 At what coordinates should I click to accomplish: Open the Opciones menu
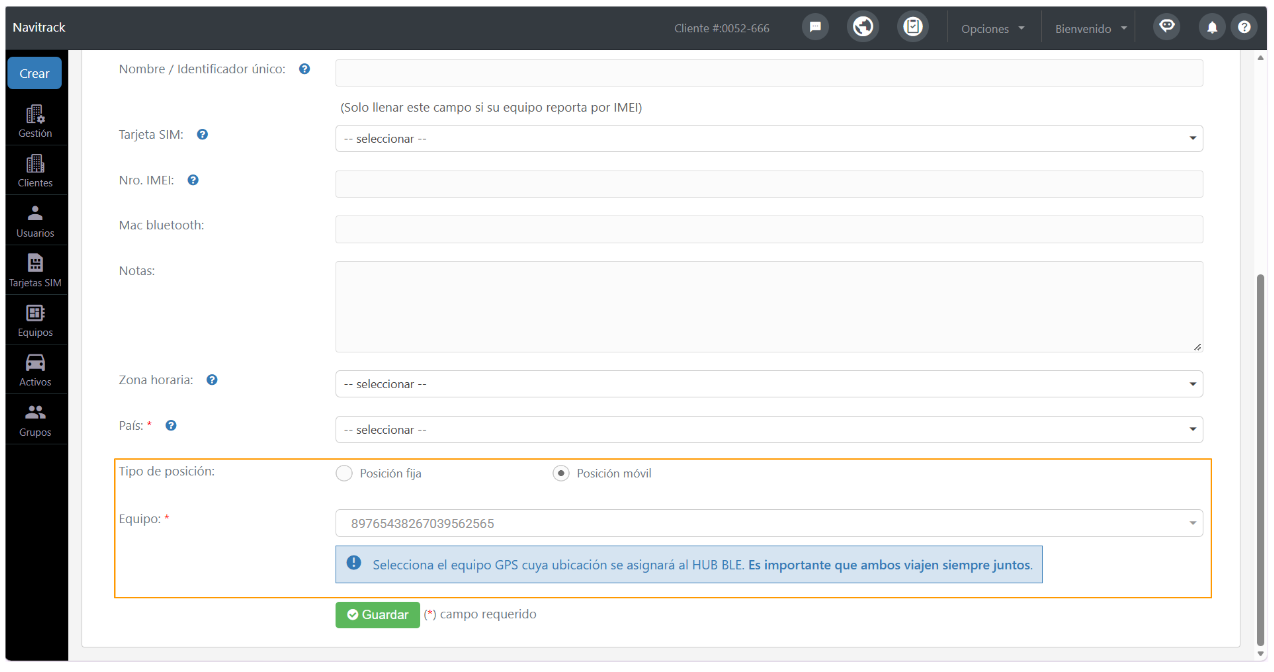(x=993, y=28)
